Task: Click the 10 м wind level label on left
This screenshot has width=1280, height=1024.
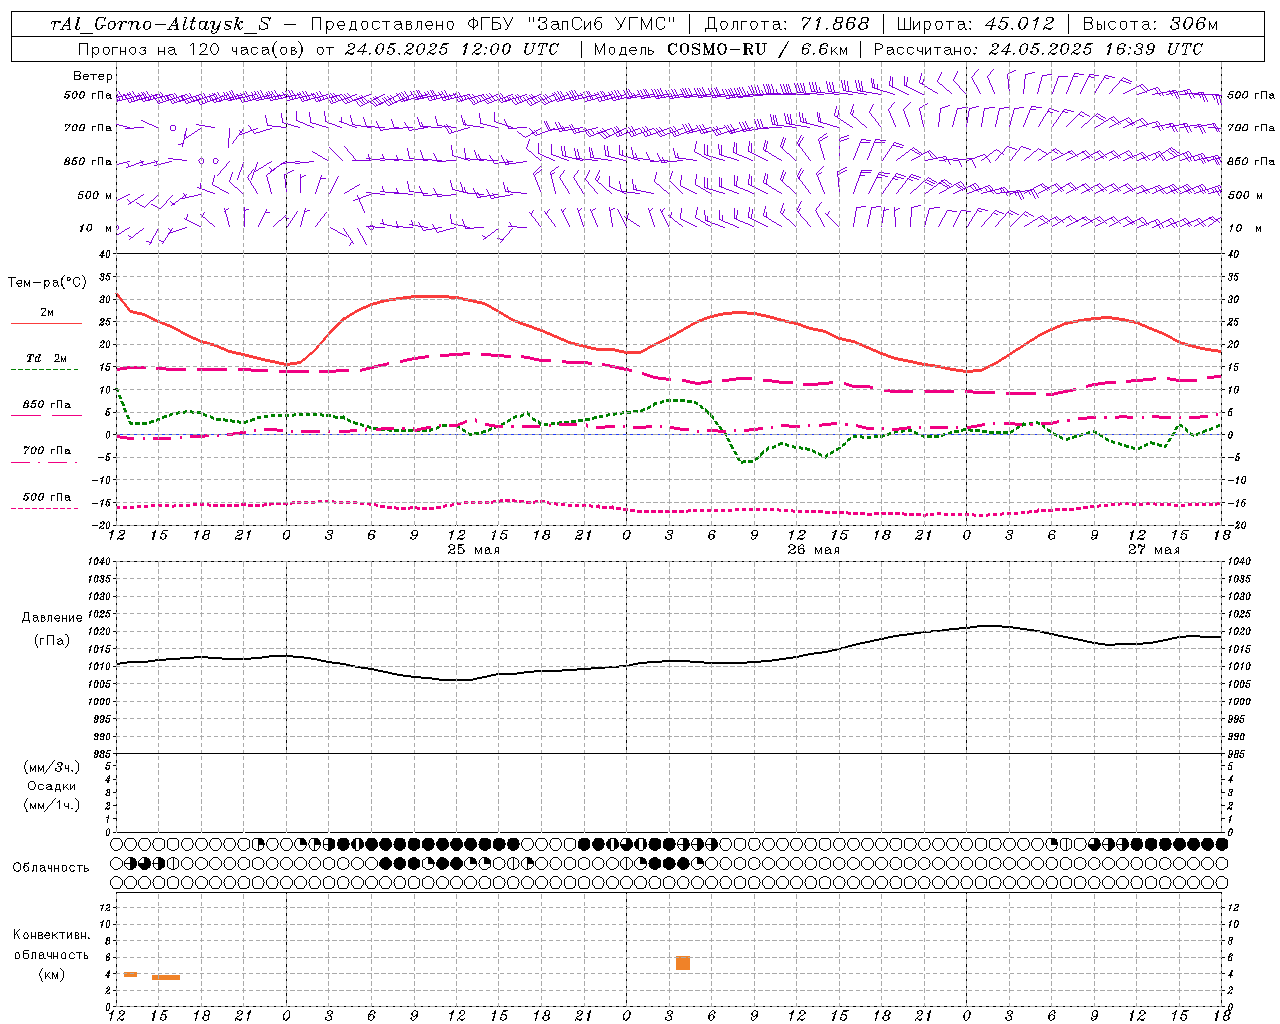Action: click(x=97, y=229)
